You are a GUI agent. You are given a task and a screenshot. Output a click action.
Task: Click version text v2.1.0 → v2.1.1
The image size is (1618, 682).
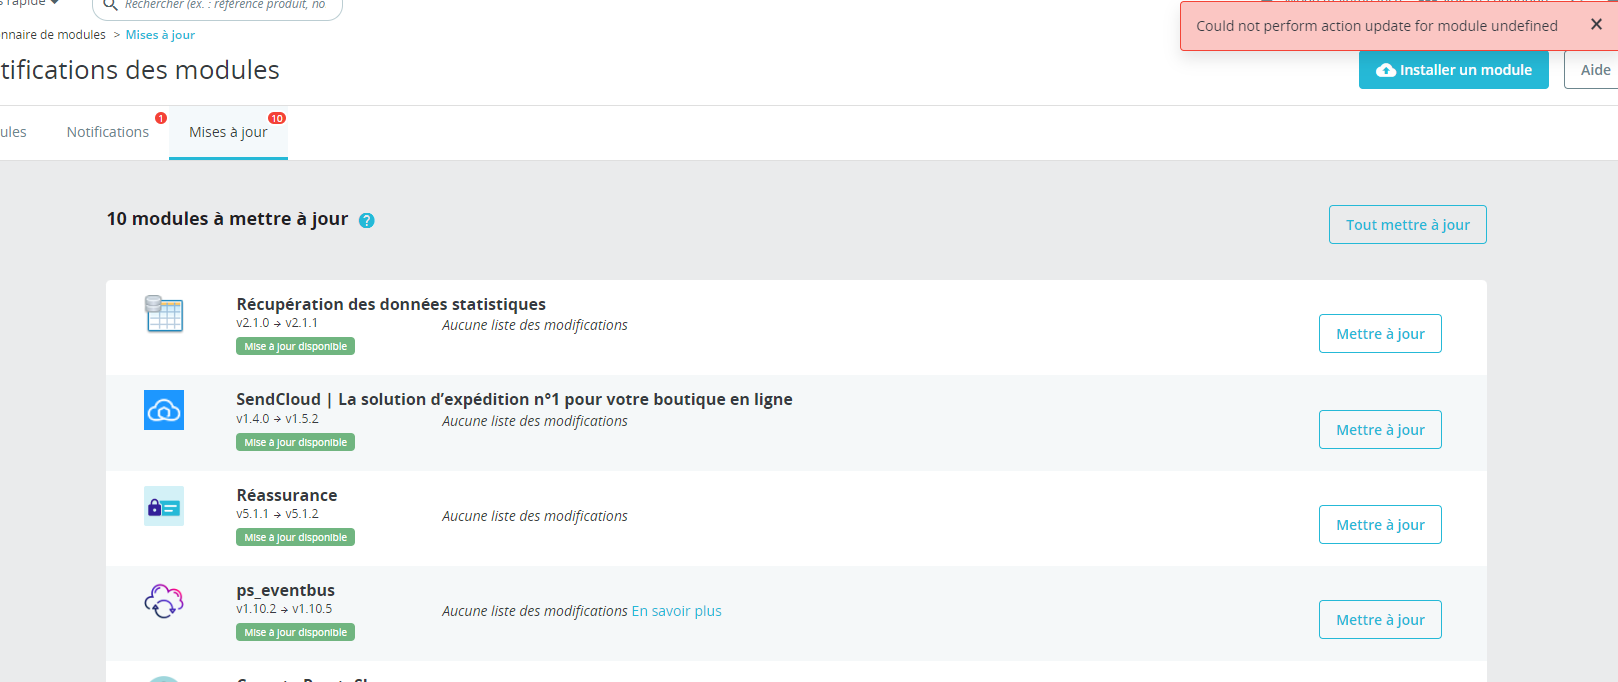click(277, 323)
